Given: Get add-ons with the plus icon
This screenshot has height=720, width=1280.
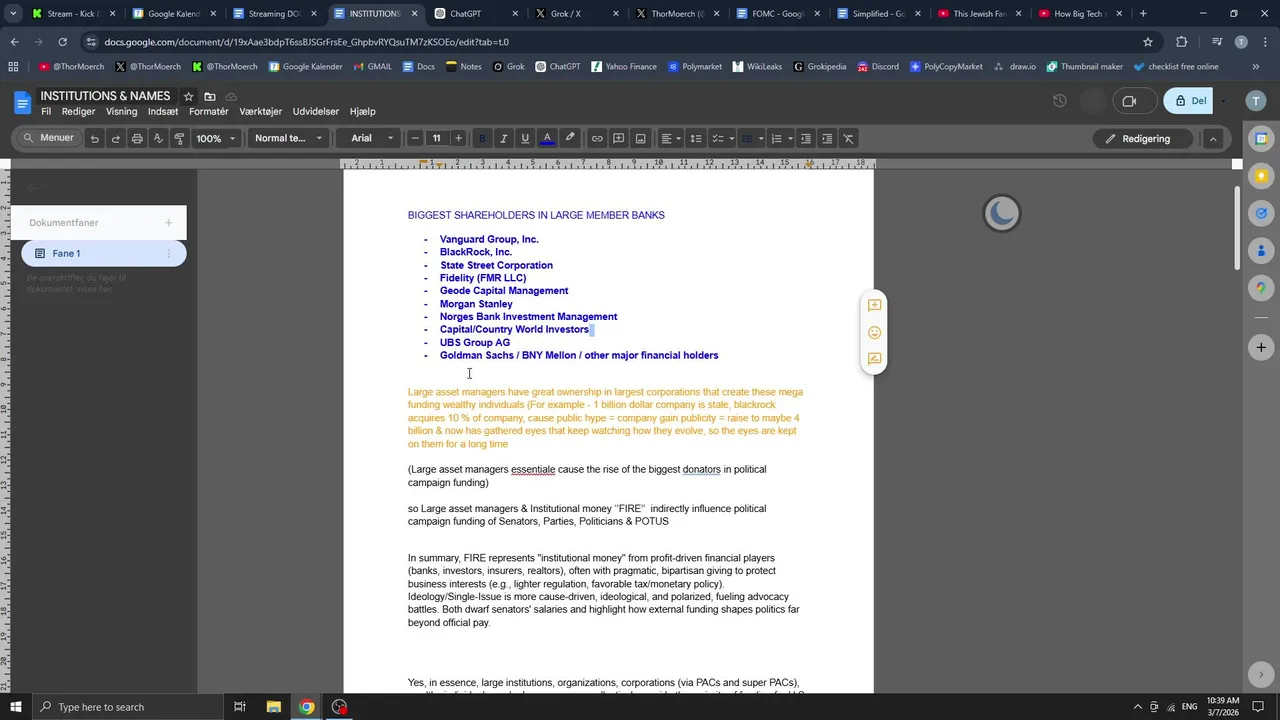Looking at the screenshot, I should tap(1261, 347).
